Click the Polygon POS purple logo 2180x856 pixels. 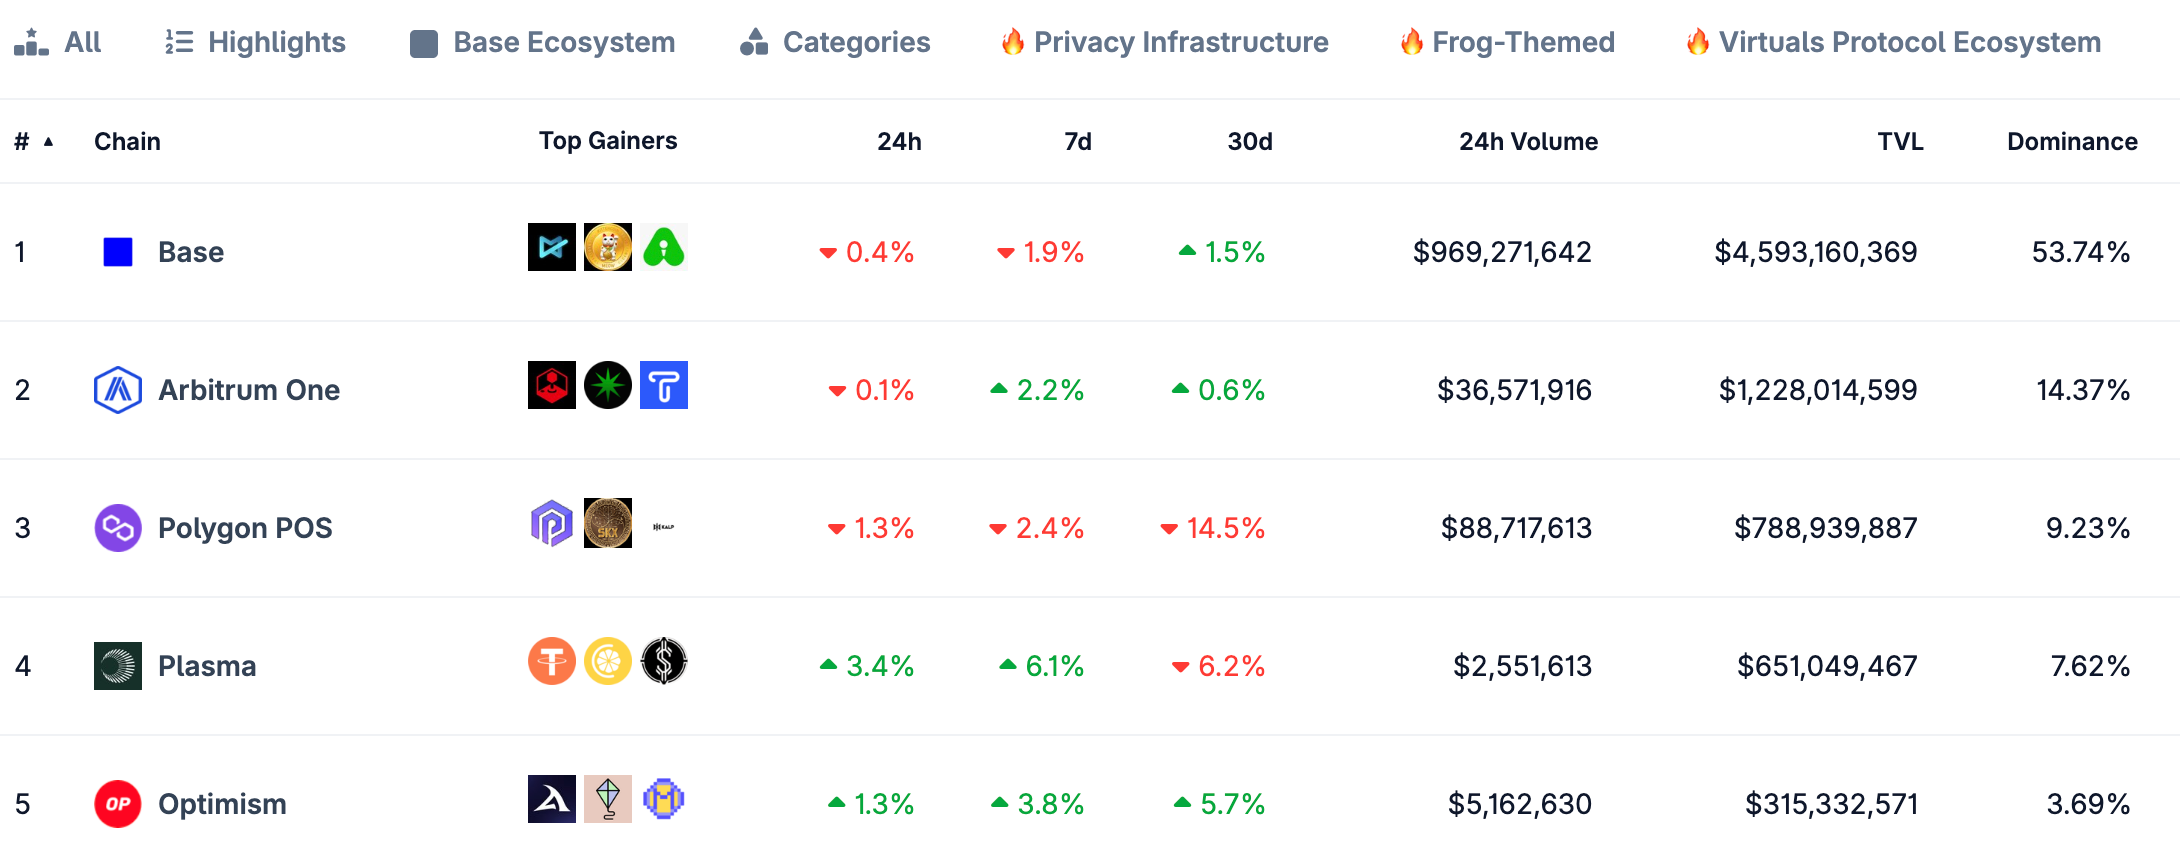pyautogui.click(x=118, y=528)
